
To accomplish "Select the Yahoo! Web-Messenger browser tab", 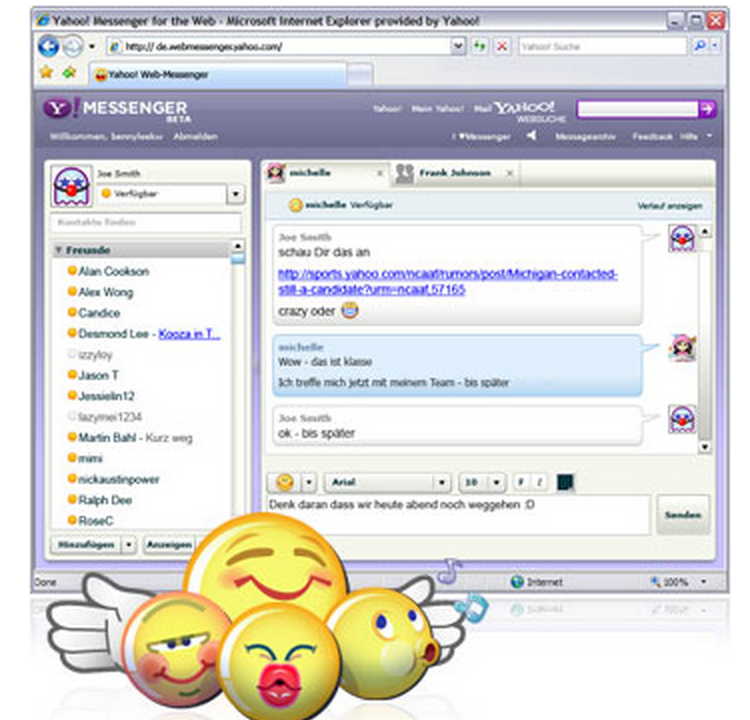I will (217, 74).
